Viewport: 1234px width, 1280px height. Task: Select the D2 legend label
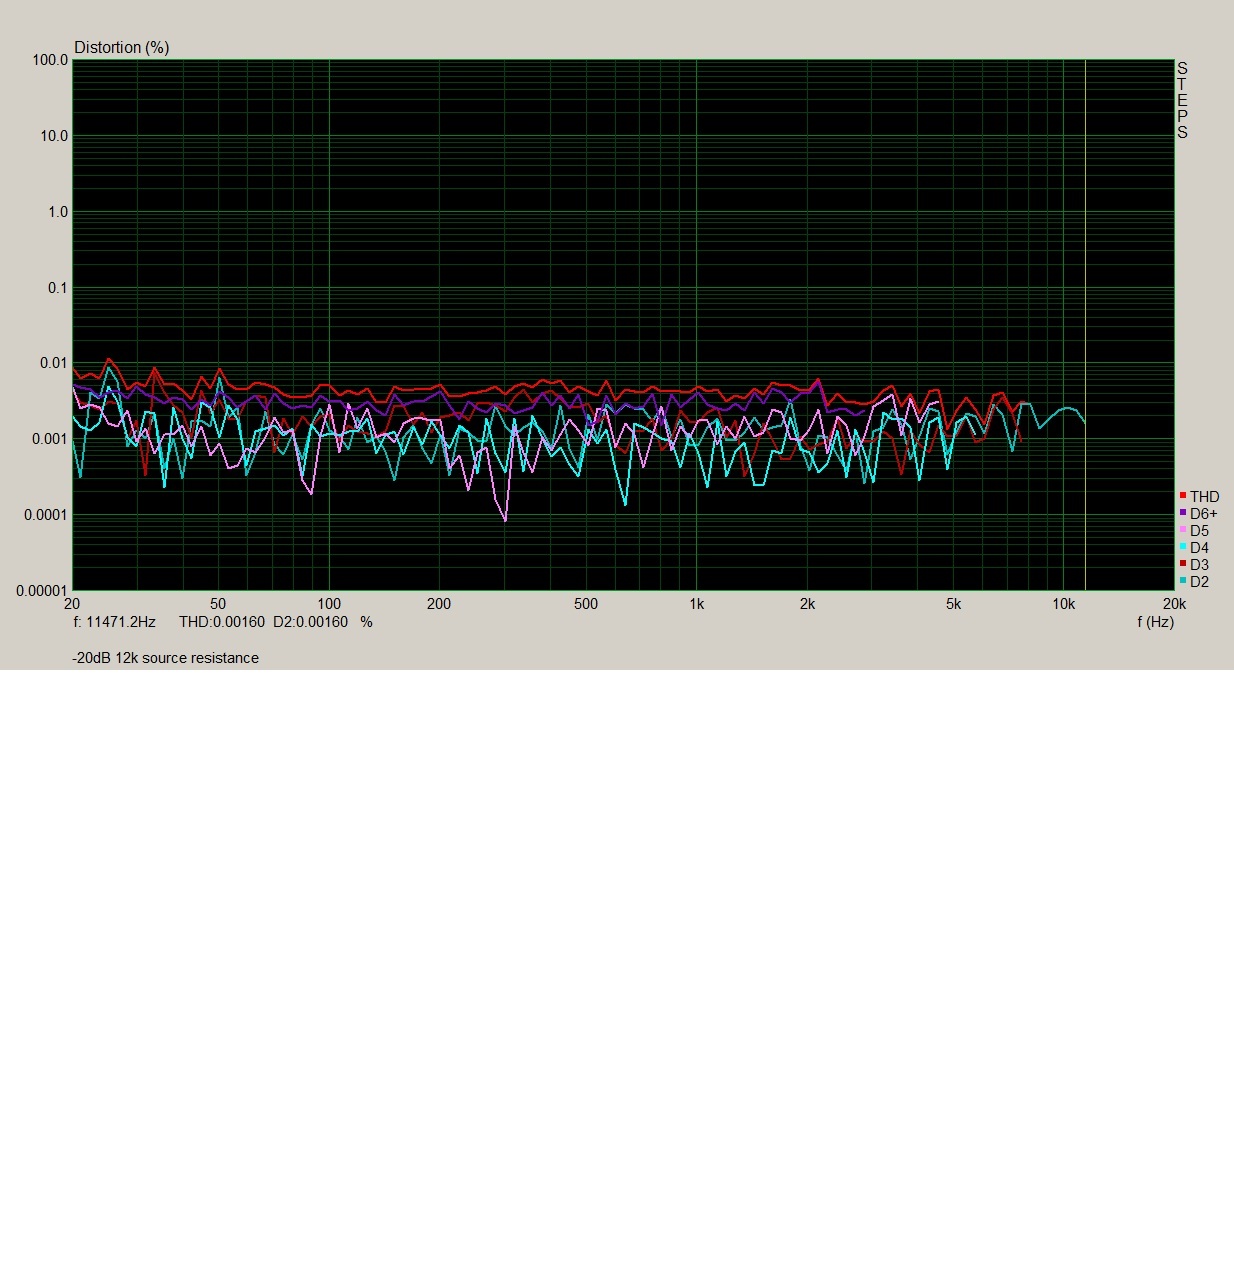click(1199, 582)
